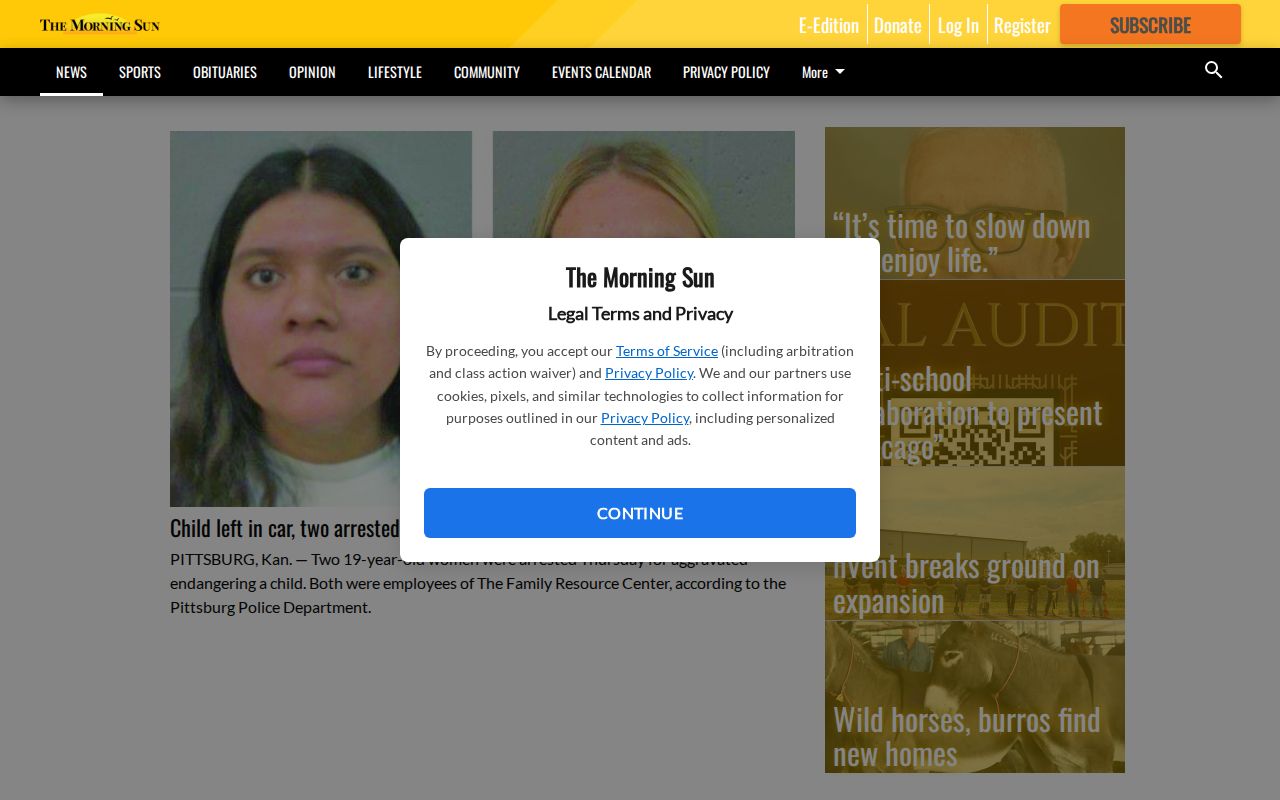Open 'Wild horses, burros find new homes'
This screenshot has height=800, width=1280.
click(975, 696)
